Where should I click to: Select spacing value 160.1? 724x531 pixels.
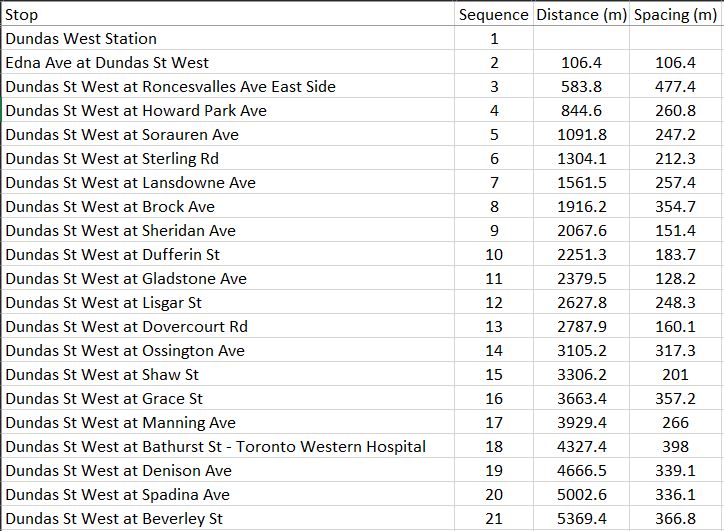(675, 327)
